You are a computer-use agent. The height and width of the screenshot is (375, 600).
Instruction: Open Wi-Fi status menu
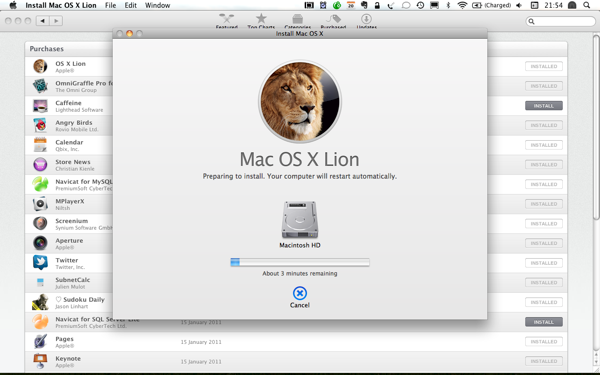click(462, 5)
